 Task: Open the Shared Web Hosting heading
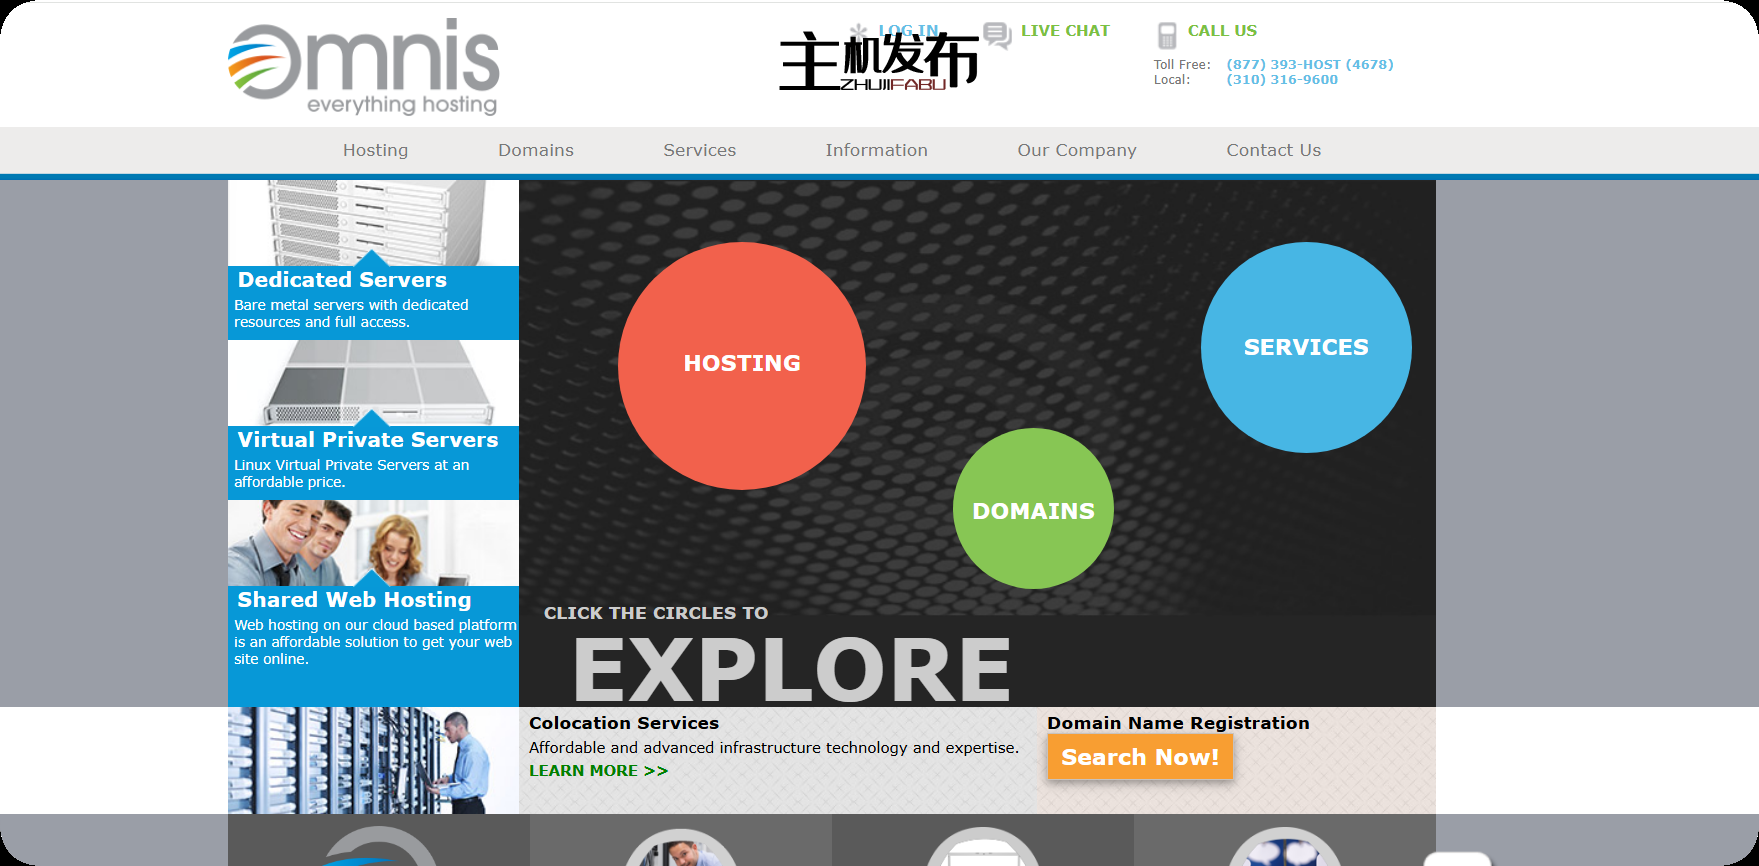point(354,600)
